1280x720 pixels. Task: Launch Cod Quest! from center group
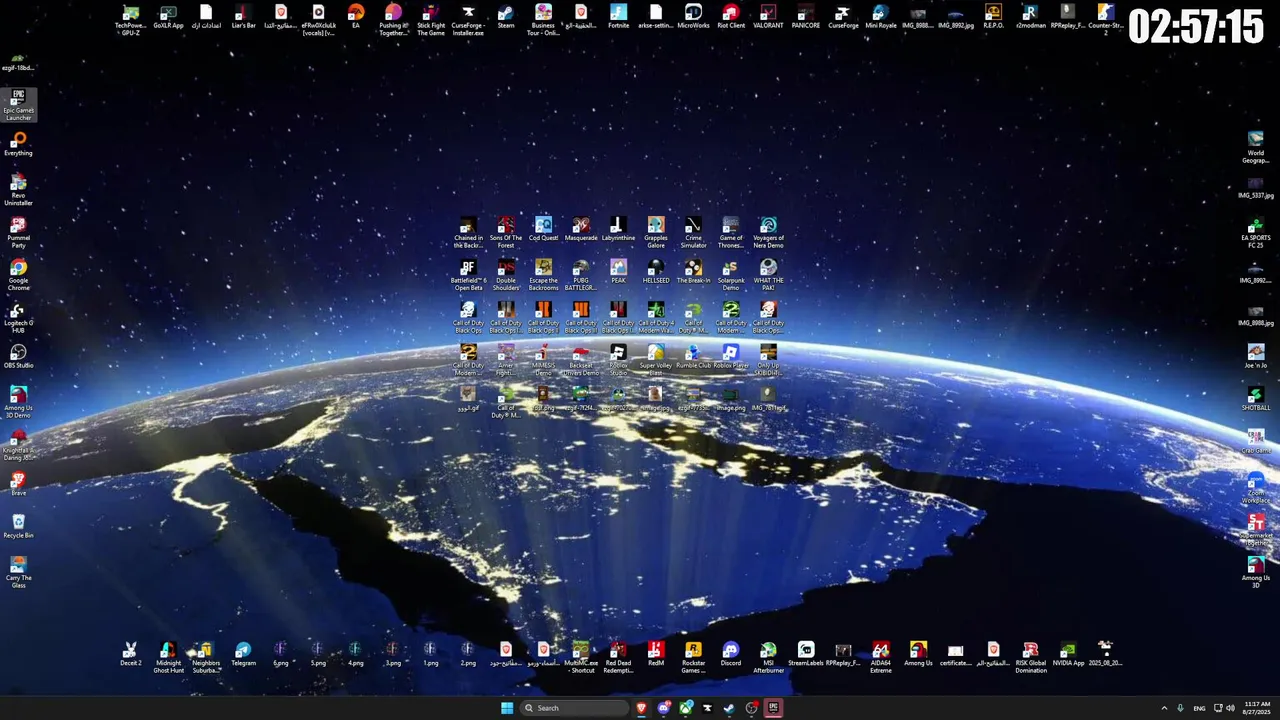point(543,229)
